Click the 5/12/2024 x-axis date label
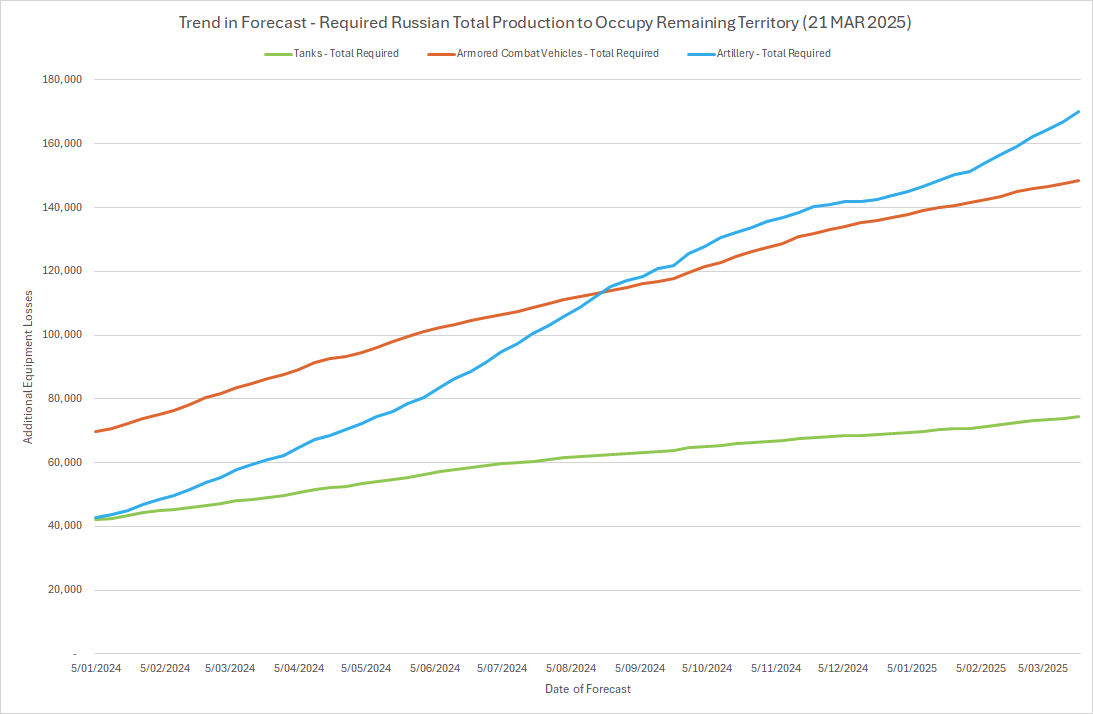Viewport: 1093px width, 714px height. click(x=843, y=668)
